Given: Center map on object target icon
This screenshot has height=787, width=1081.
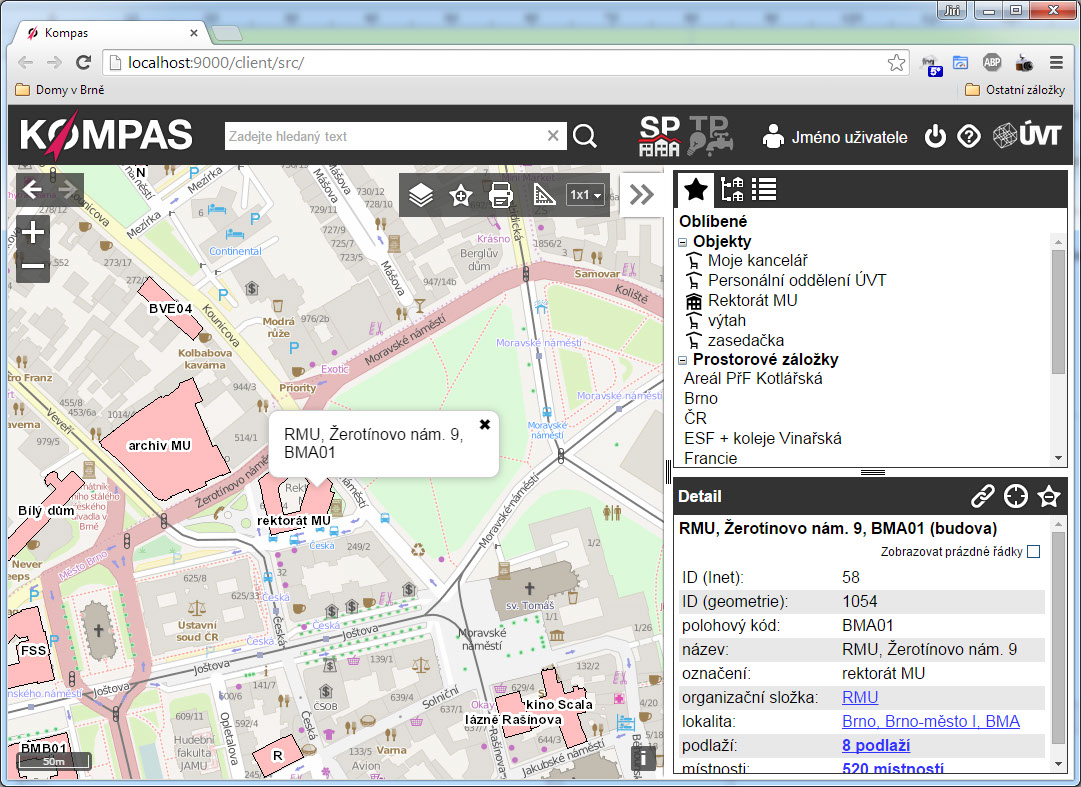Looking at the screenshot, I should pyautogui.click(x=1016, y=496).
